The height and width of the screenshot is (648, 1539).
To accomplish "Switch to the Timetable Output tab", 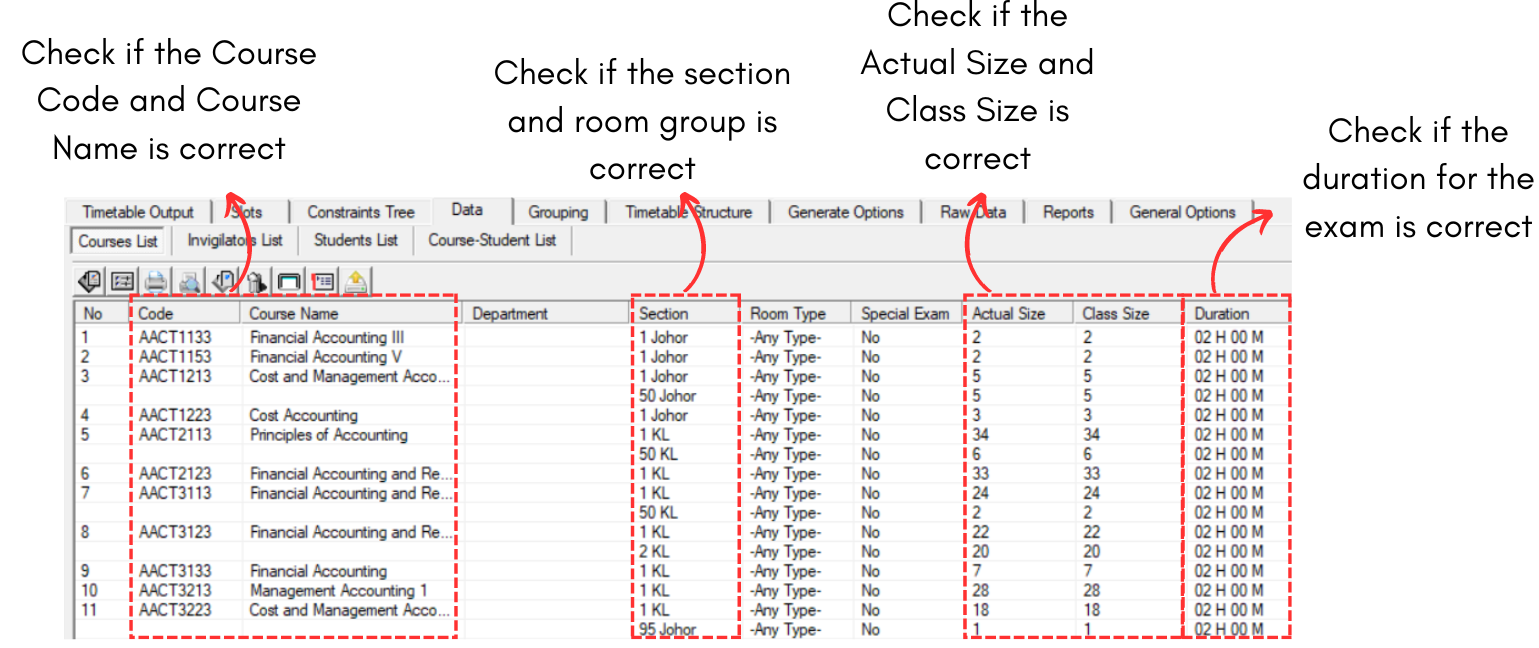I will (138, 212).
